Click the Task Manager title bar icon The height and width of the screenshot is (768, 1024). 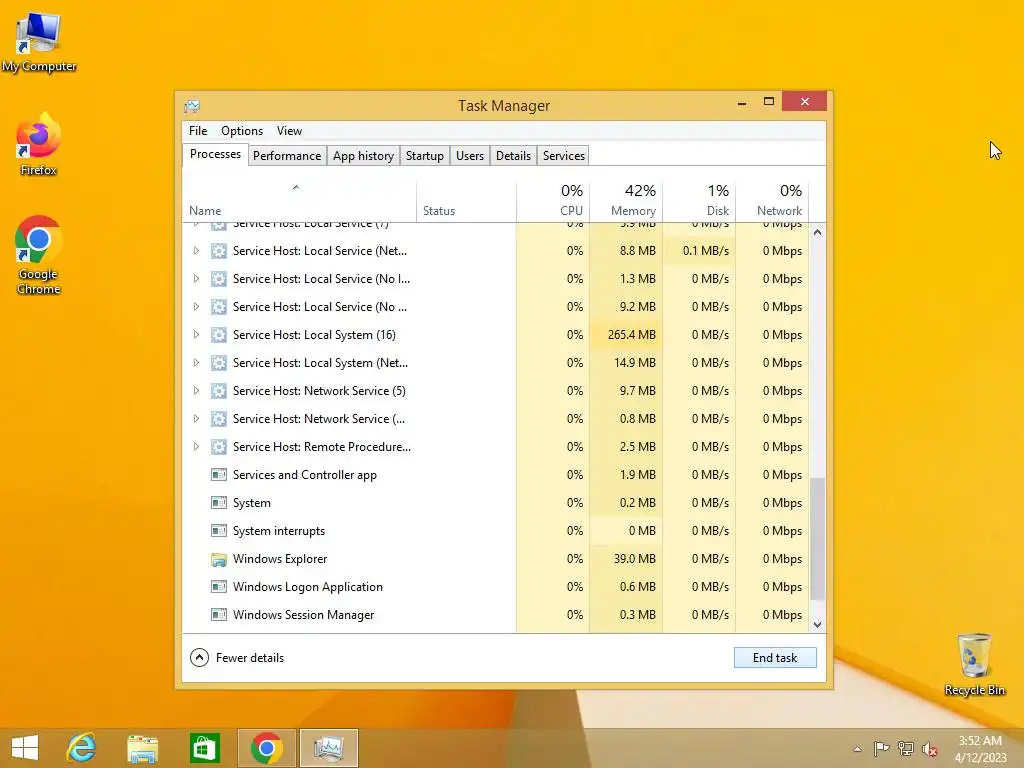[192, 106]
